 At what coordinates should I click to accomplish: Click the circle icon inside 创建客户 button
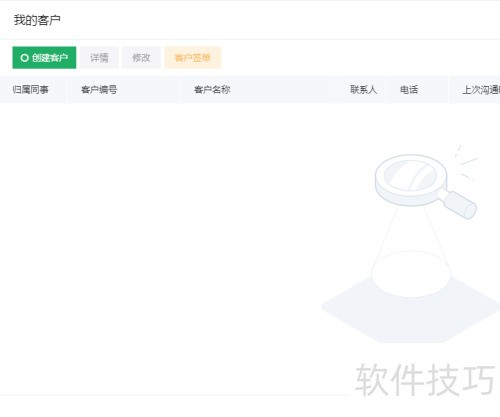tap(24, 58)
